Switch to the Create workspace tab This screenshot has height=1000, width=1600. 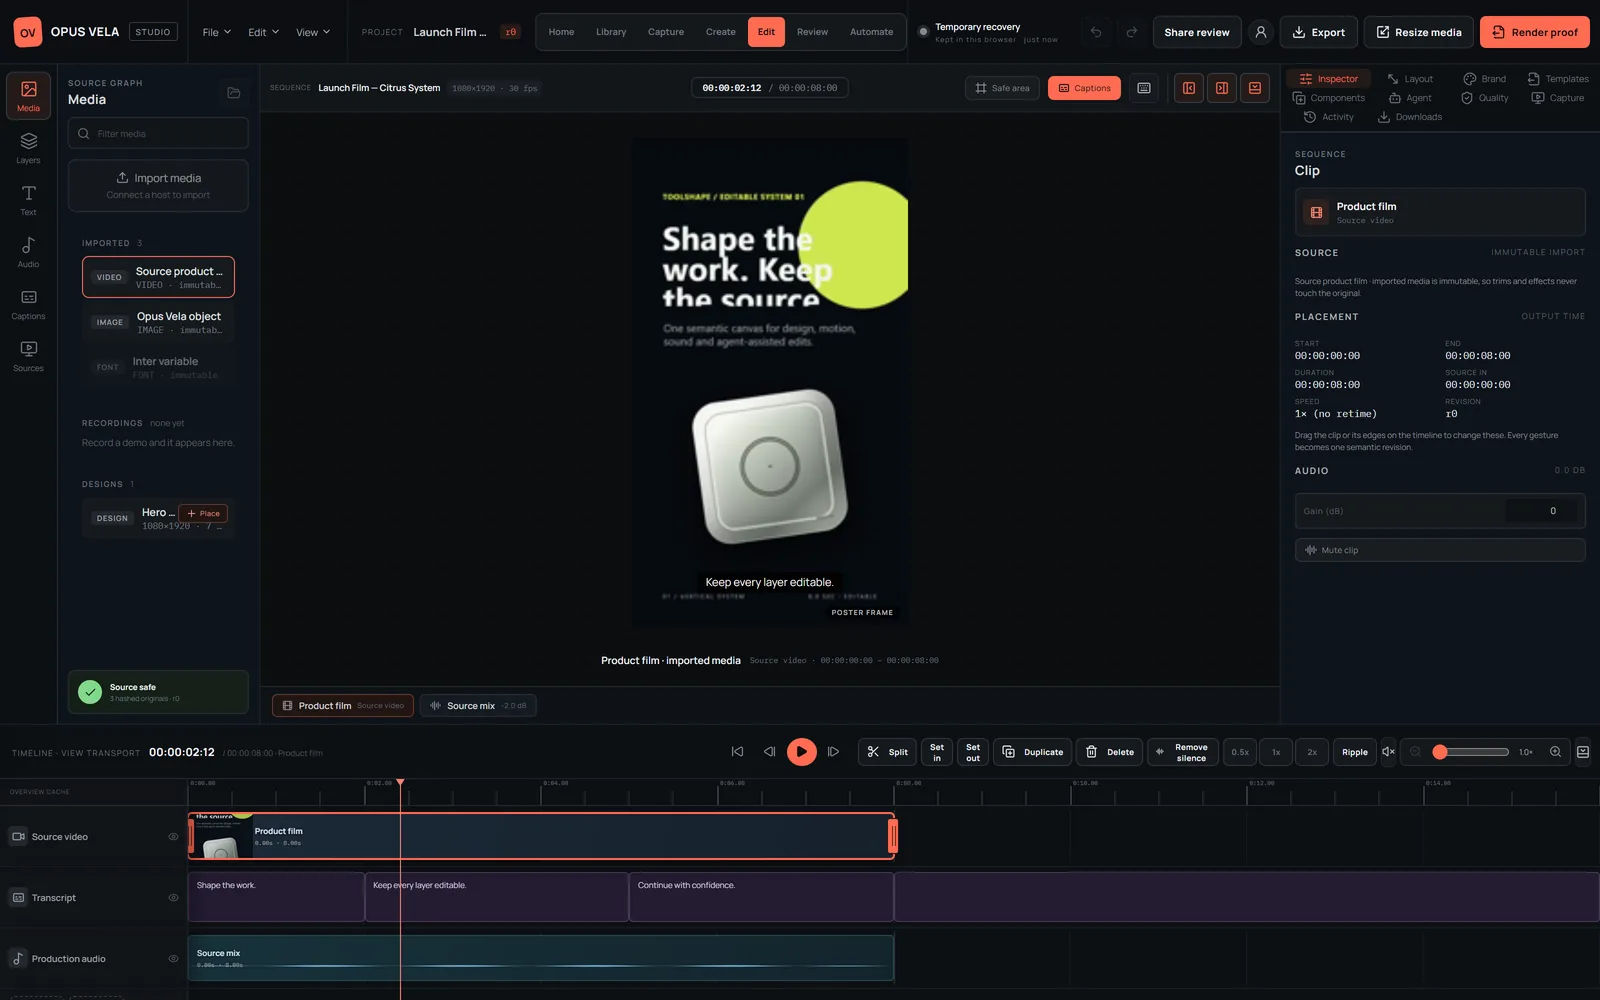click(720, 32)
